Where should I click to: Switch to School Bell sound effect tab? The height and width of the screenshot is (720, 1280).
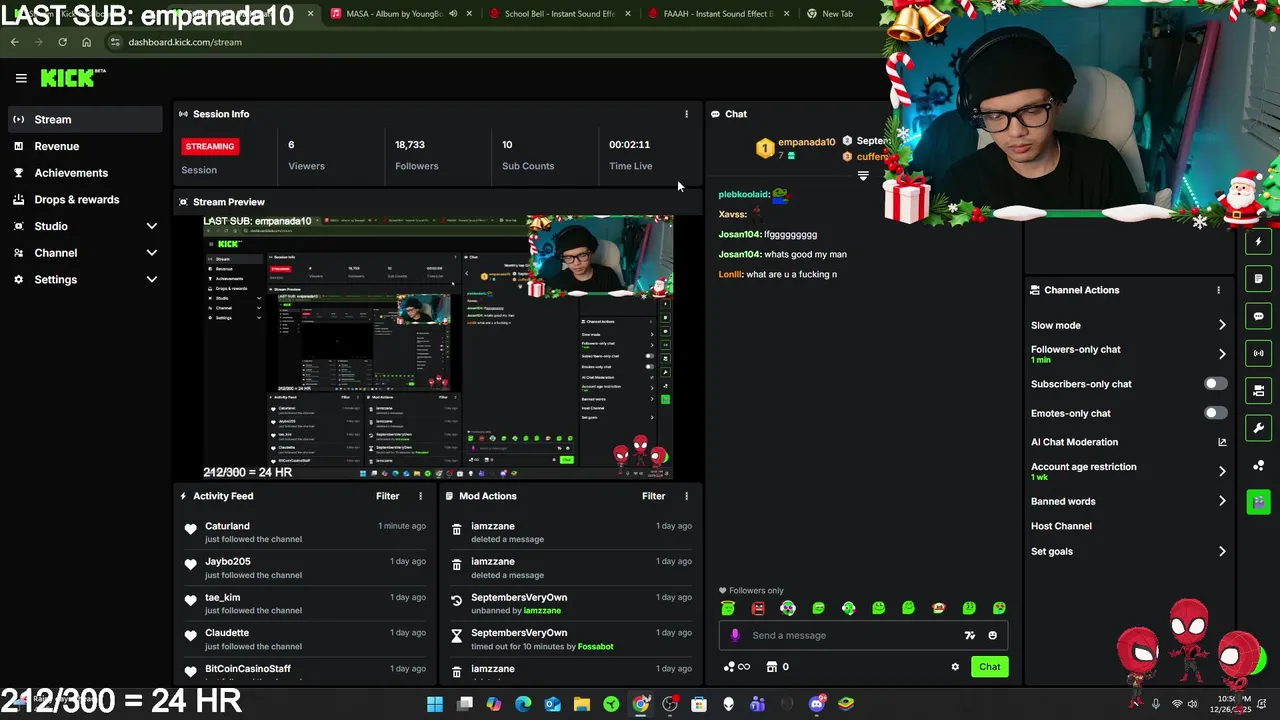[560, 14]
